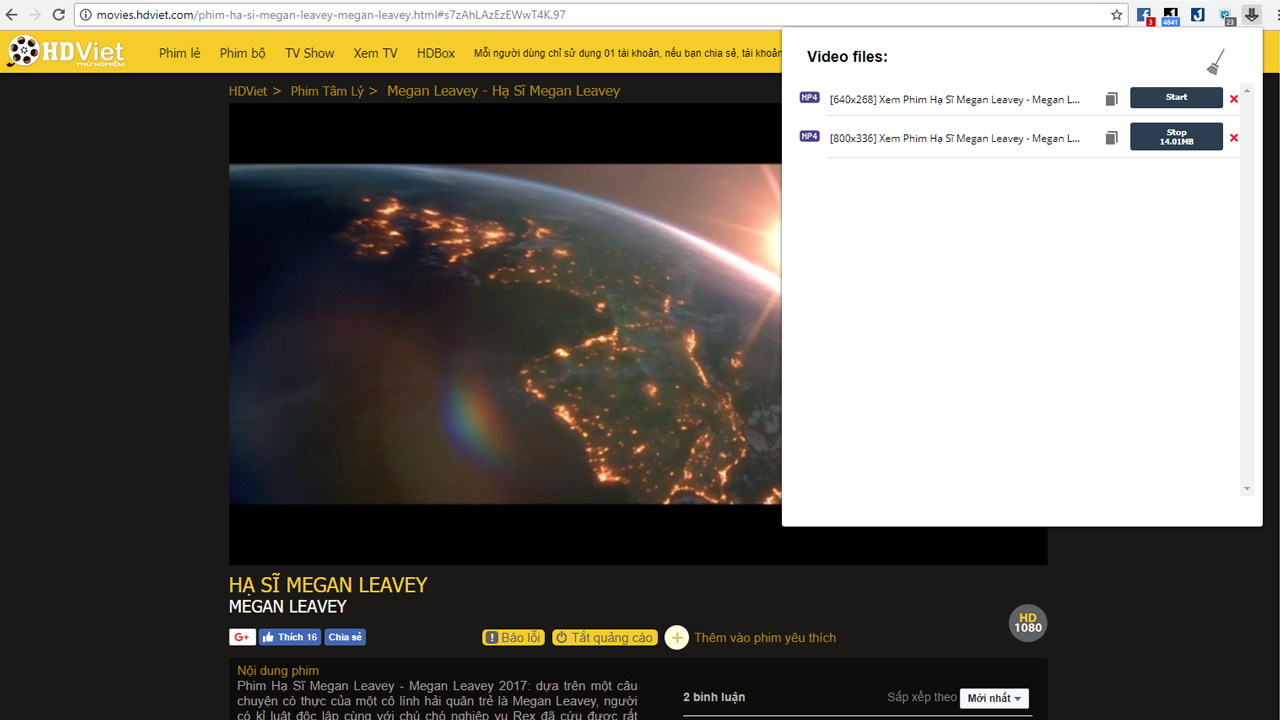The image size is (1280, 720).
Task: Remove the 640x268 video with red X
Action: (x=1234, y=99)
